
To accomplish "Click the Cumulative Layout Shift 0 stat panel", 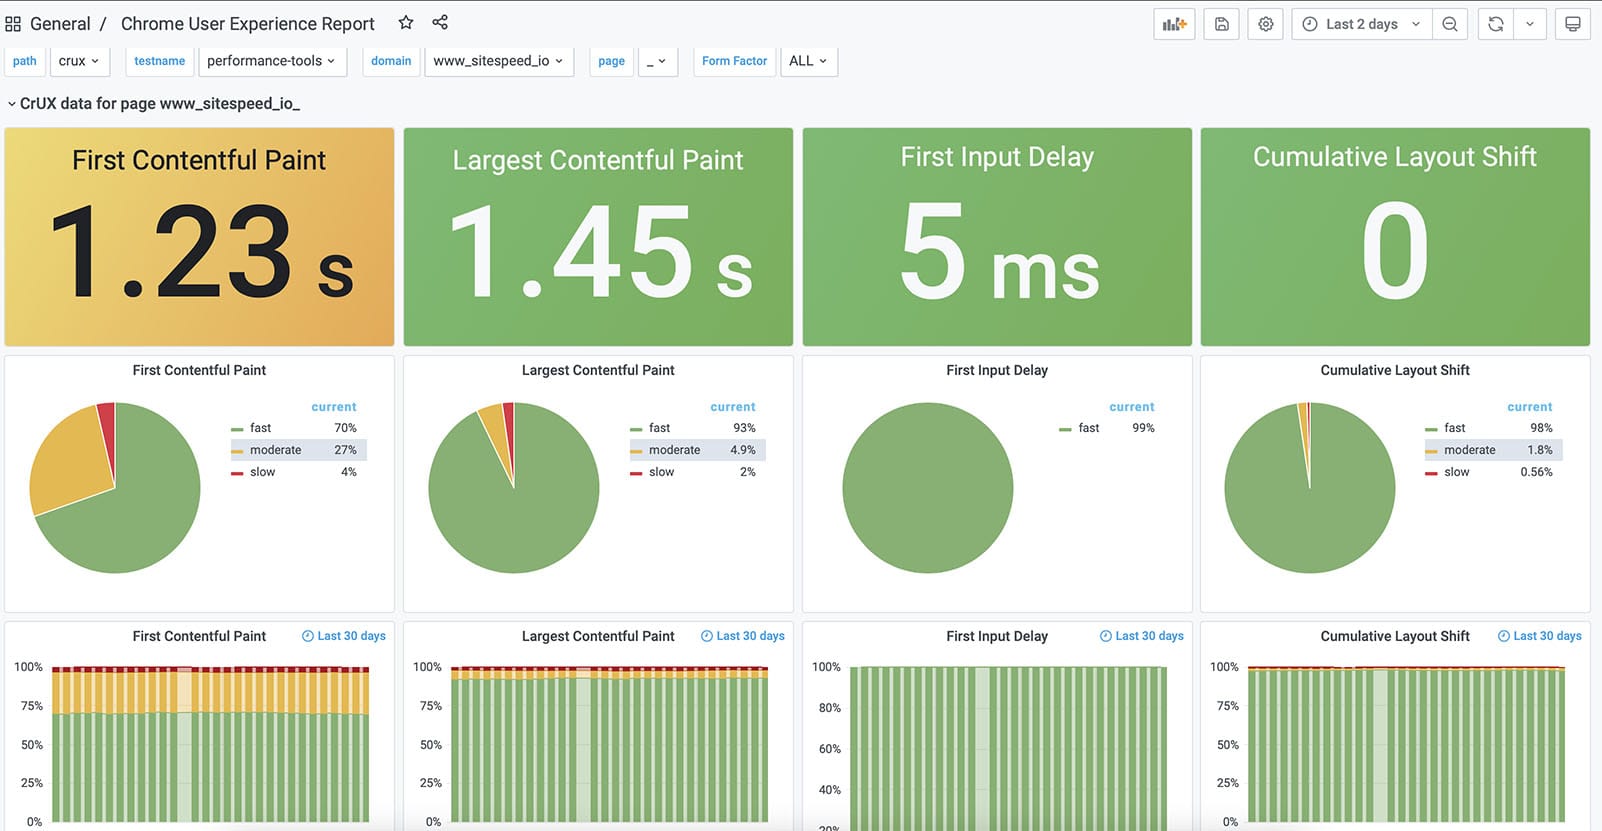I will tap(1395, 237).
